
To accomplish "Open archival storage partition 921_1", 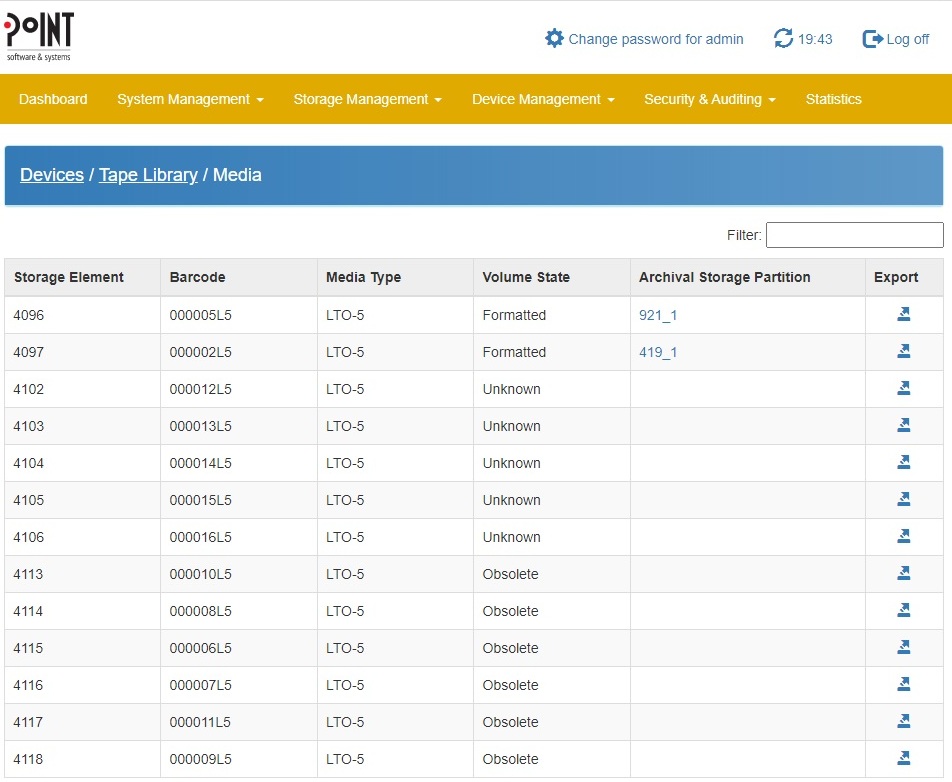I will tap(658, 315).
